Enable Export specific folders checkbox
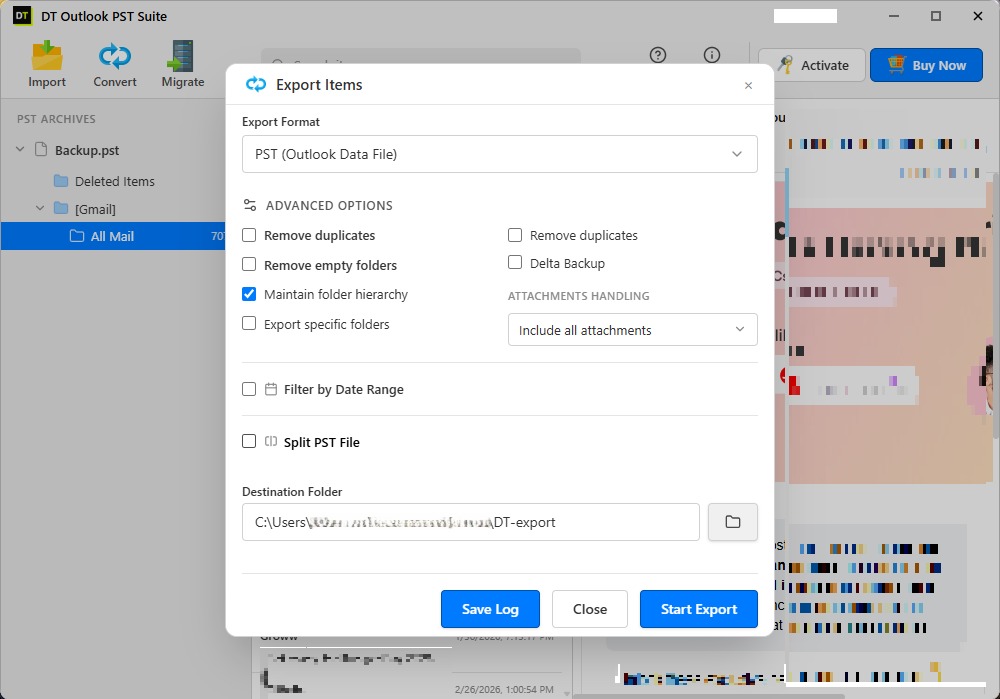The width and height of the screenshot is (1000, 699). click(x=249, y=323)
